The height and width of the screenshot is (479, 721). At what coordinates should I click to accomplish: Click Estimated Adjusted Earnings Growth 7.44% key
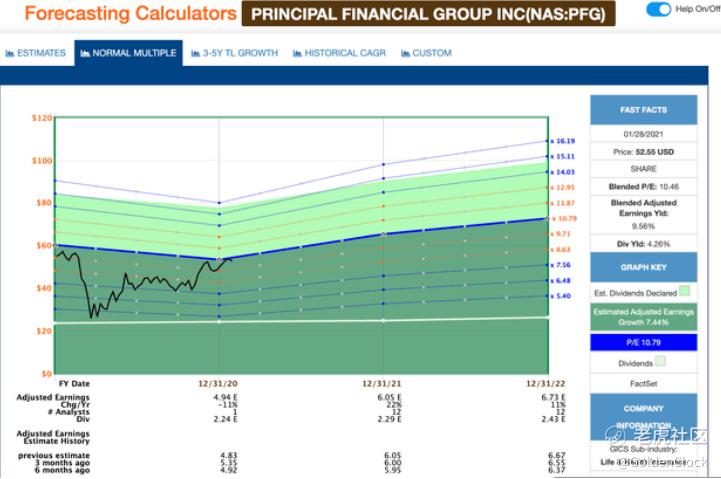(x=643, y=317)
